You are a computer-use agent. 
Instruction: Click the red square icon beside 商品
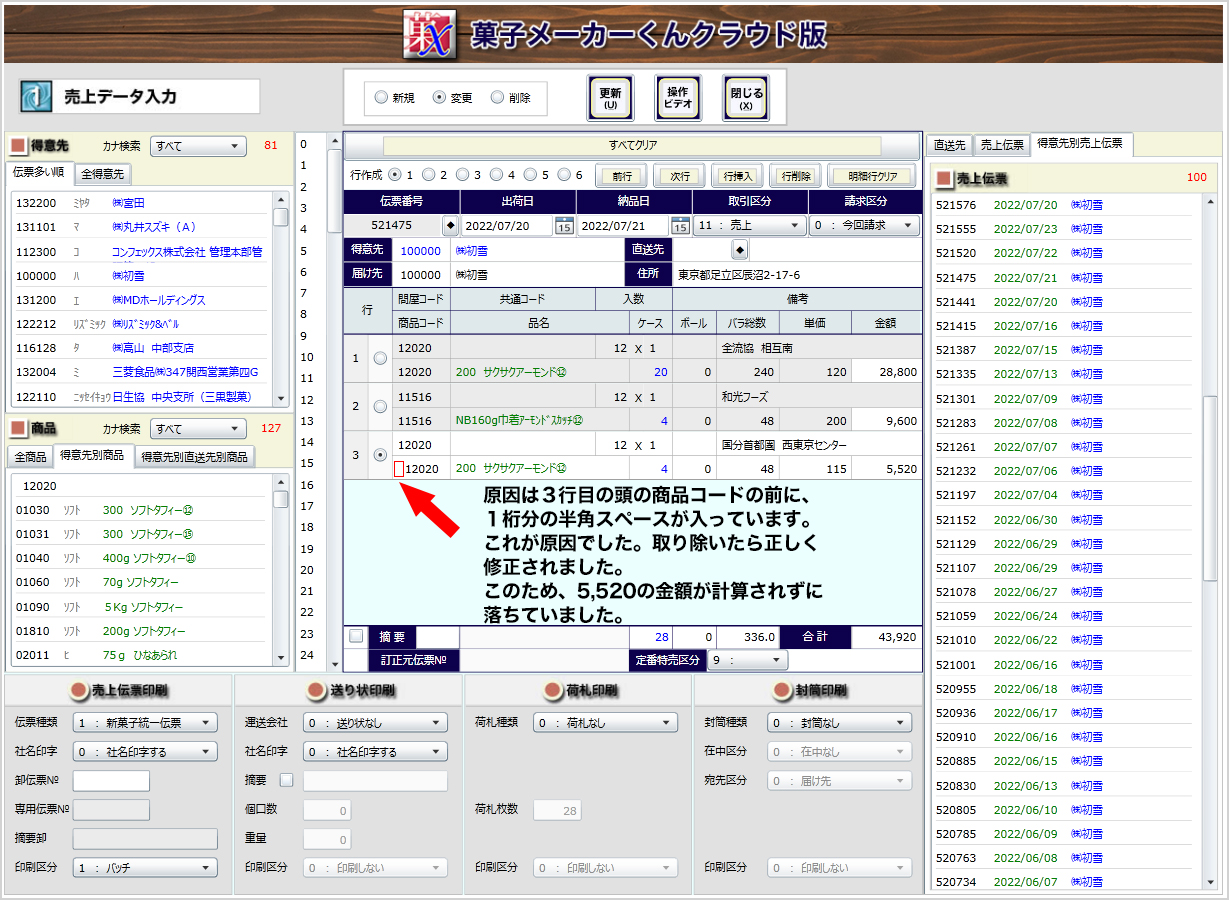pyautogui.click(x=18, y=428)
